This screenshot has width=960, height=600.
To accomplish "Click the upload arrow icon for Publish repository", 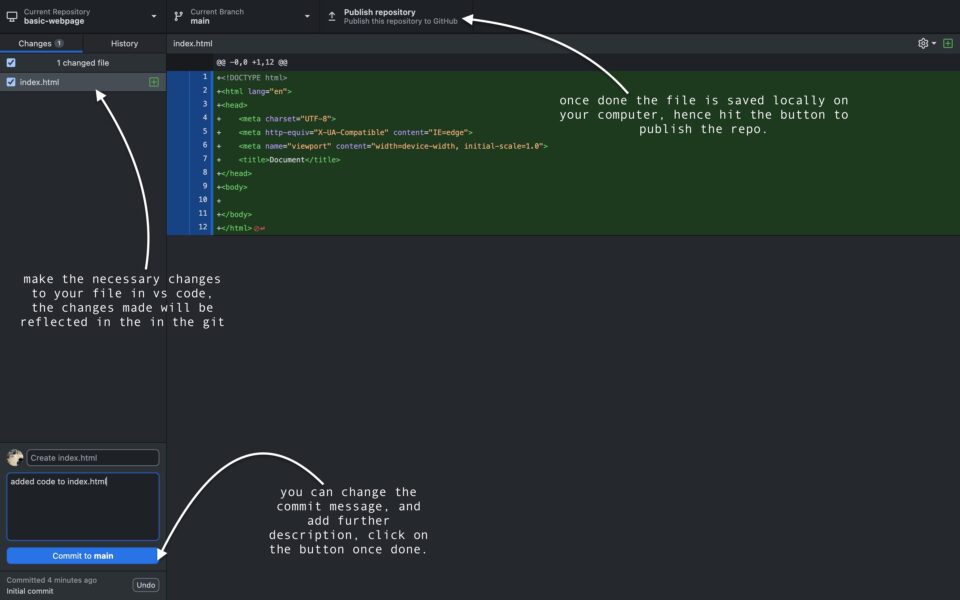I will 331,16.
